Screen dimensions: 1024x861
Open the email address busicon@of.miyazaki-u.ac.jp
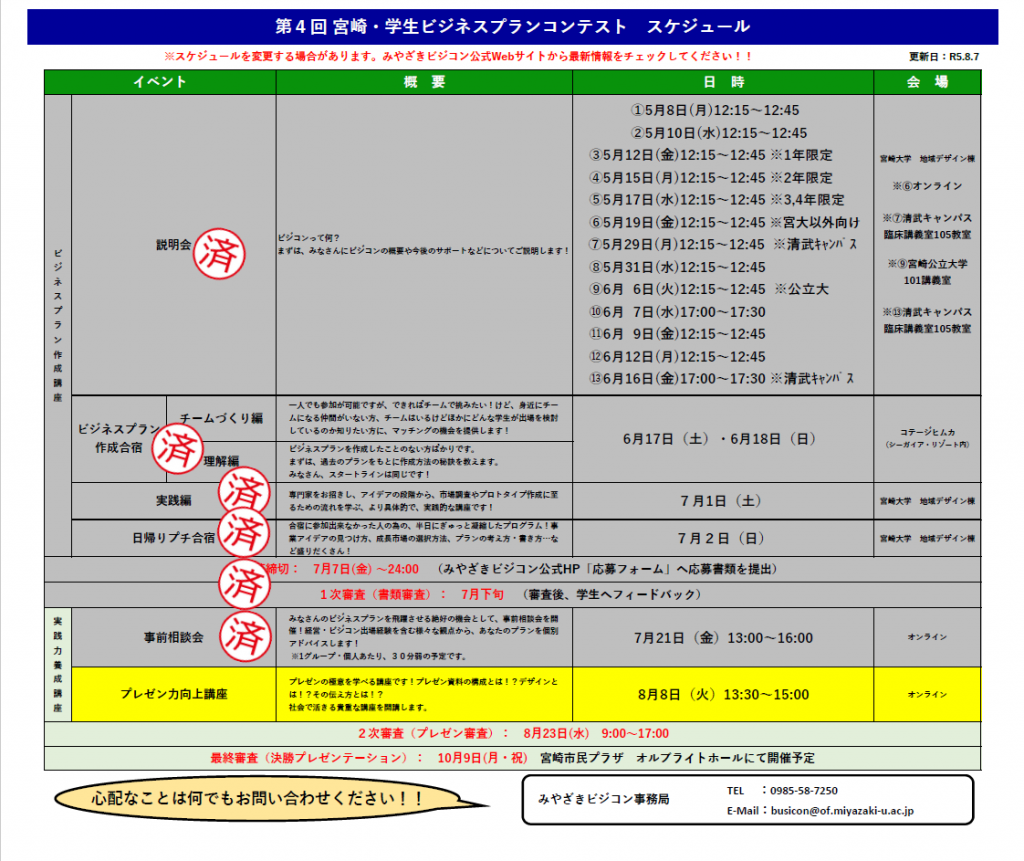(842, 811)
